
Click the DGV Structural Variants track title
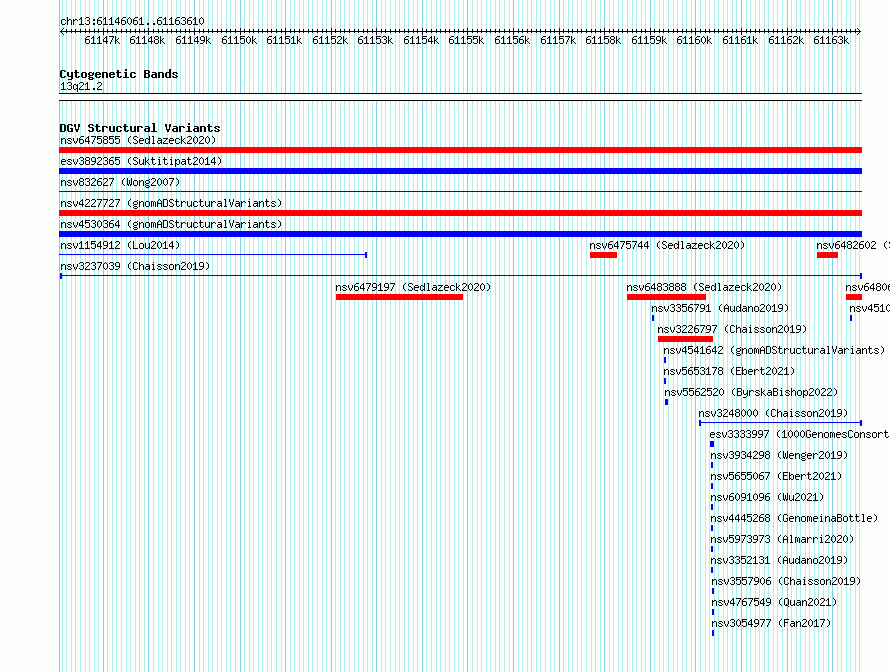[140, 128]
